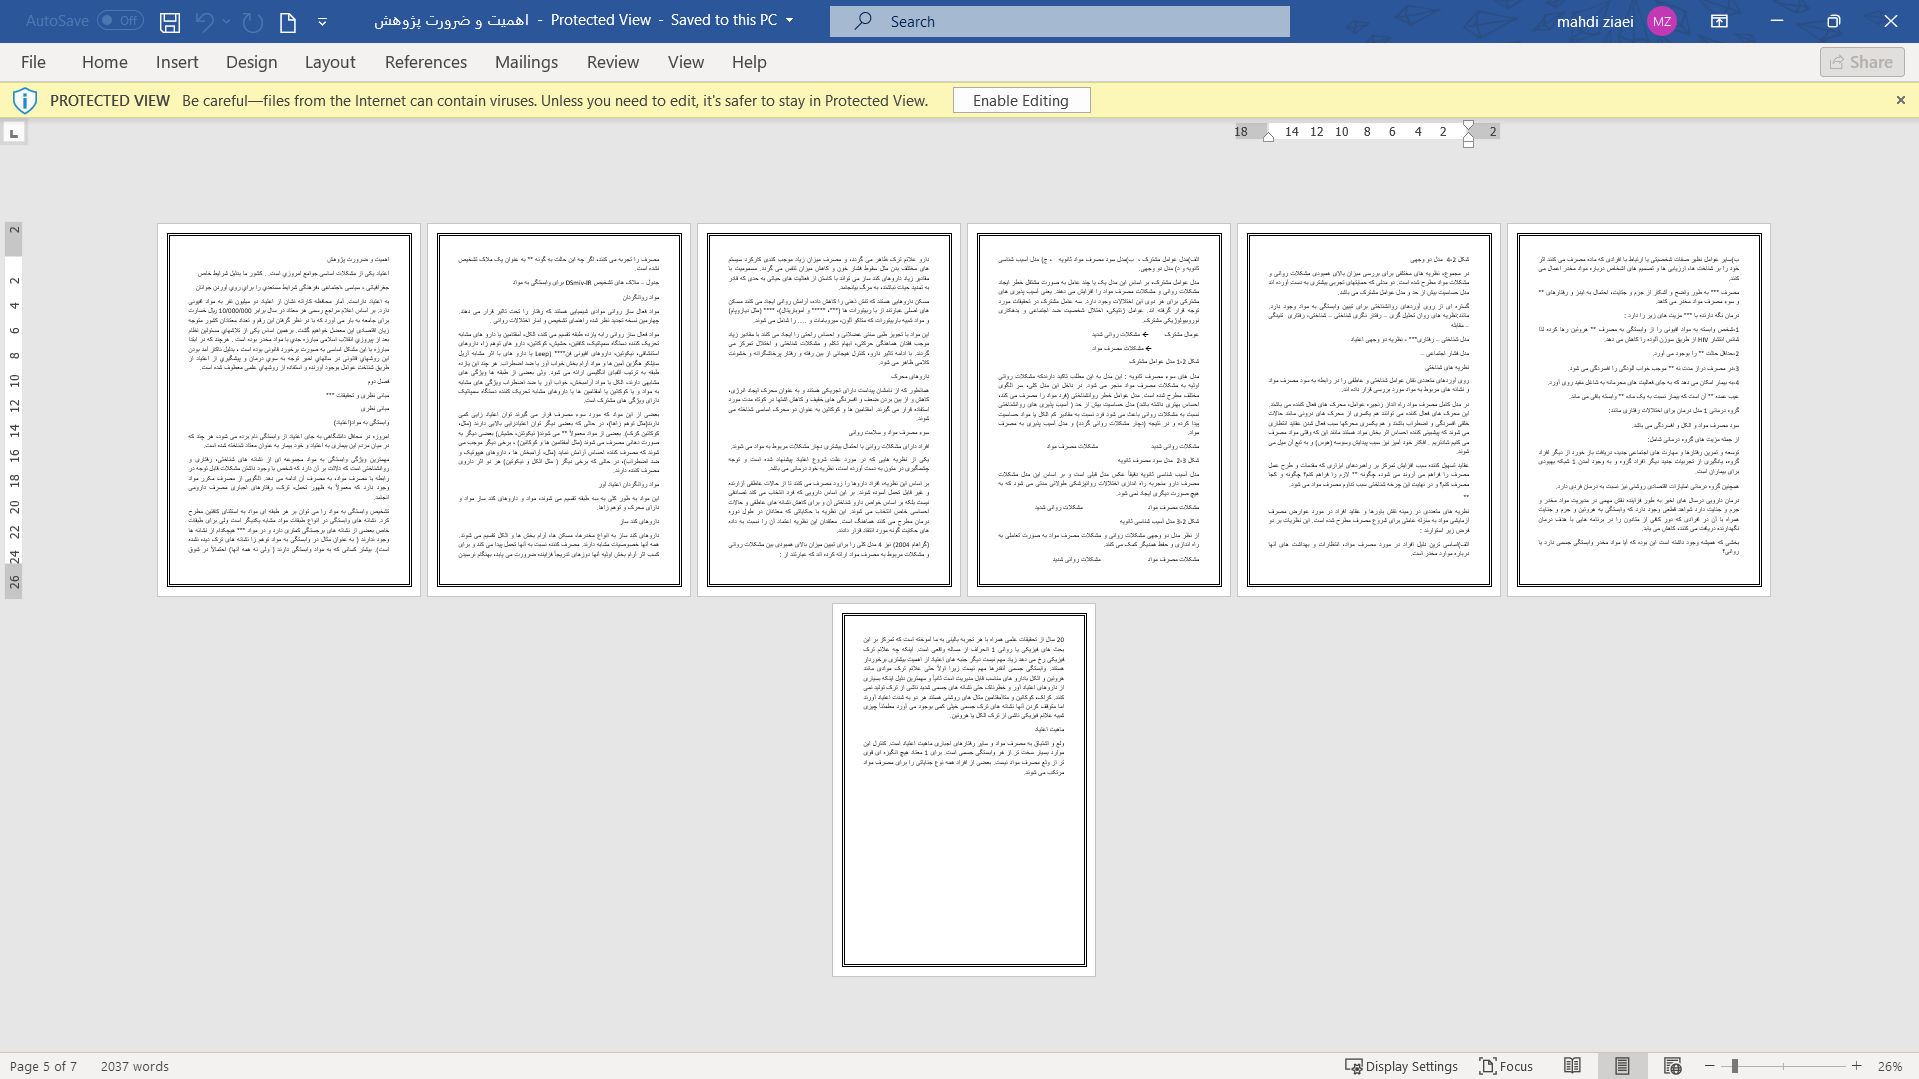Image resolution: width=1919 pixels, height=1079 pixels.
Task: Click the 2037 words counter
Action: [135, 1066]
